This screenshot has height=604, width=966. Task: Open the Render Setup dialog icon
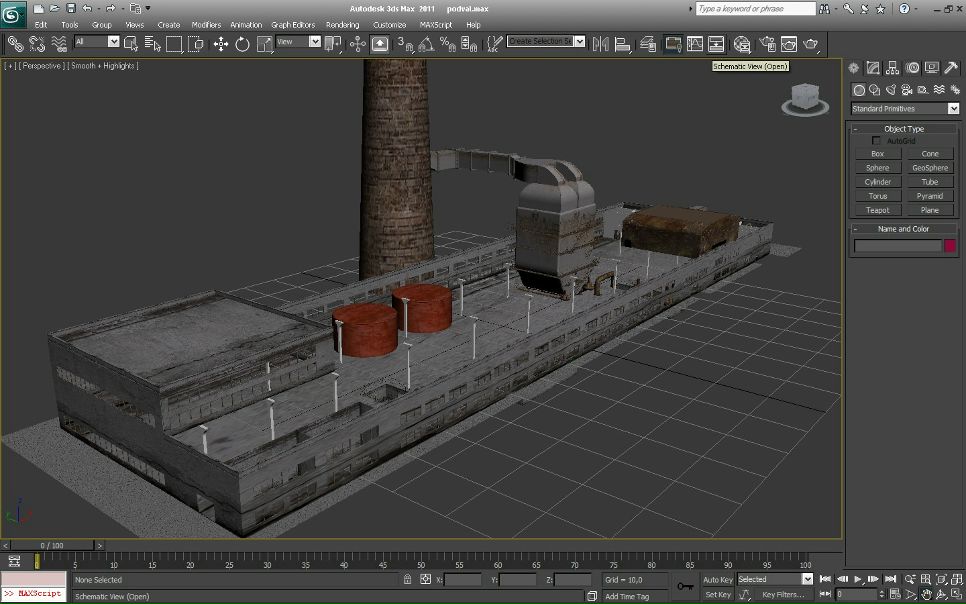click(767, 44)
